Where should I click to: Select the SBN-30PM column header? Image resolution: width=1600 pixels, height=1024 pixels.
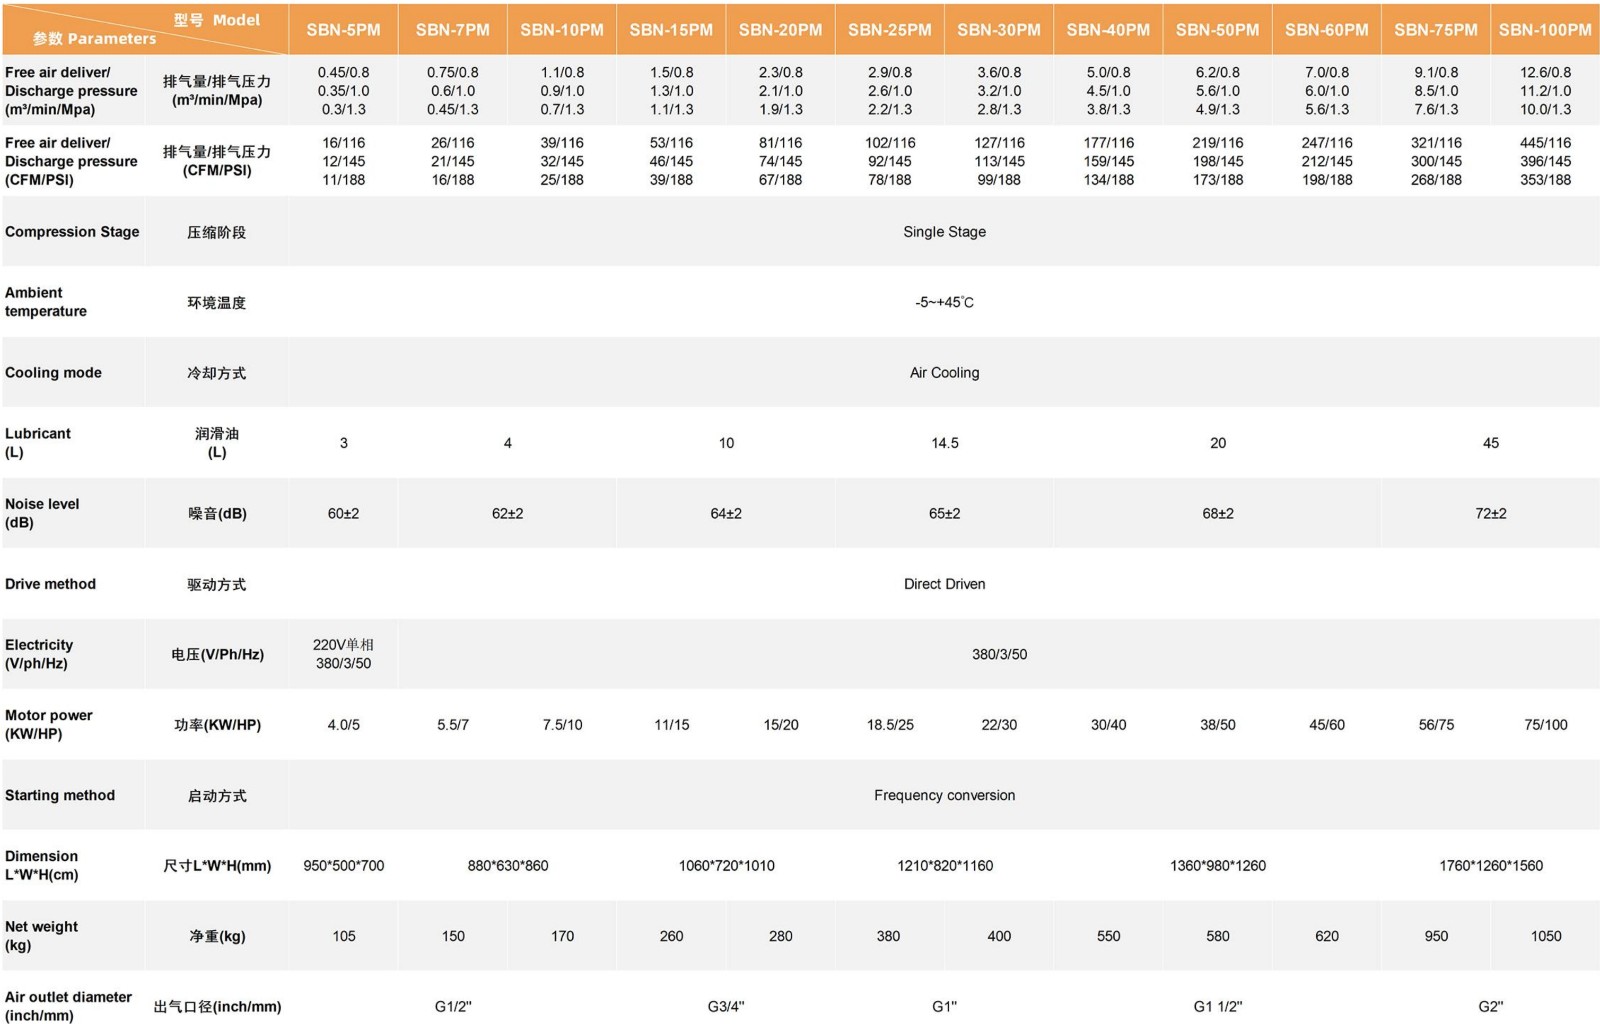tap(999, 30)
